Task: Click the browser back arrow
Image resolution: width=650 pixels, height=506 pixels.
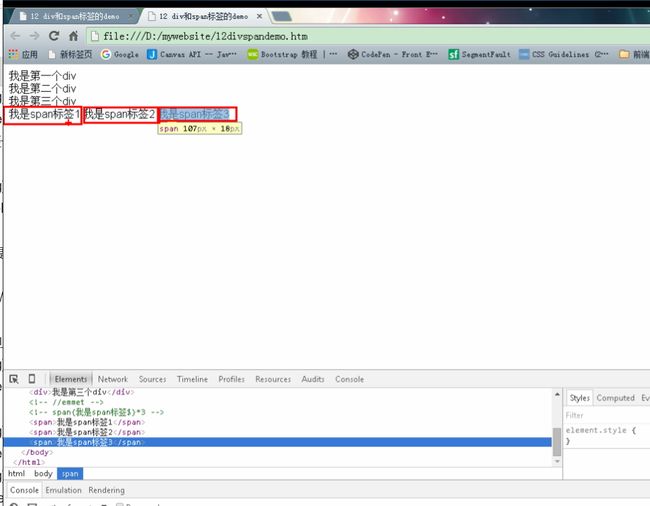Action: tap(17, 35)
